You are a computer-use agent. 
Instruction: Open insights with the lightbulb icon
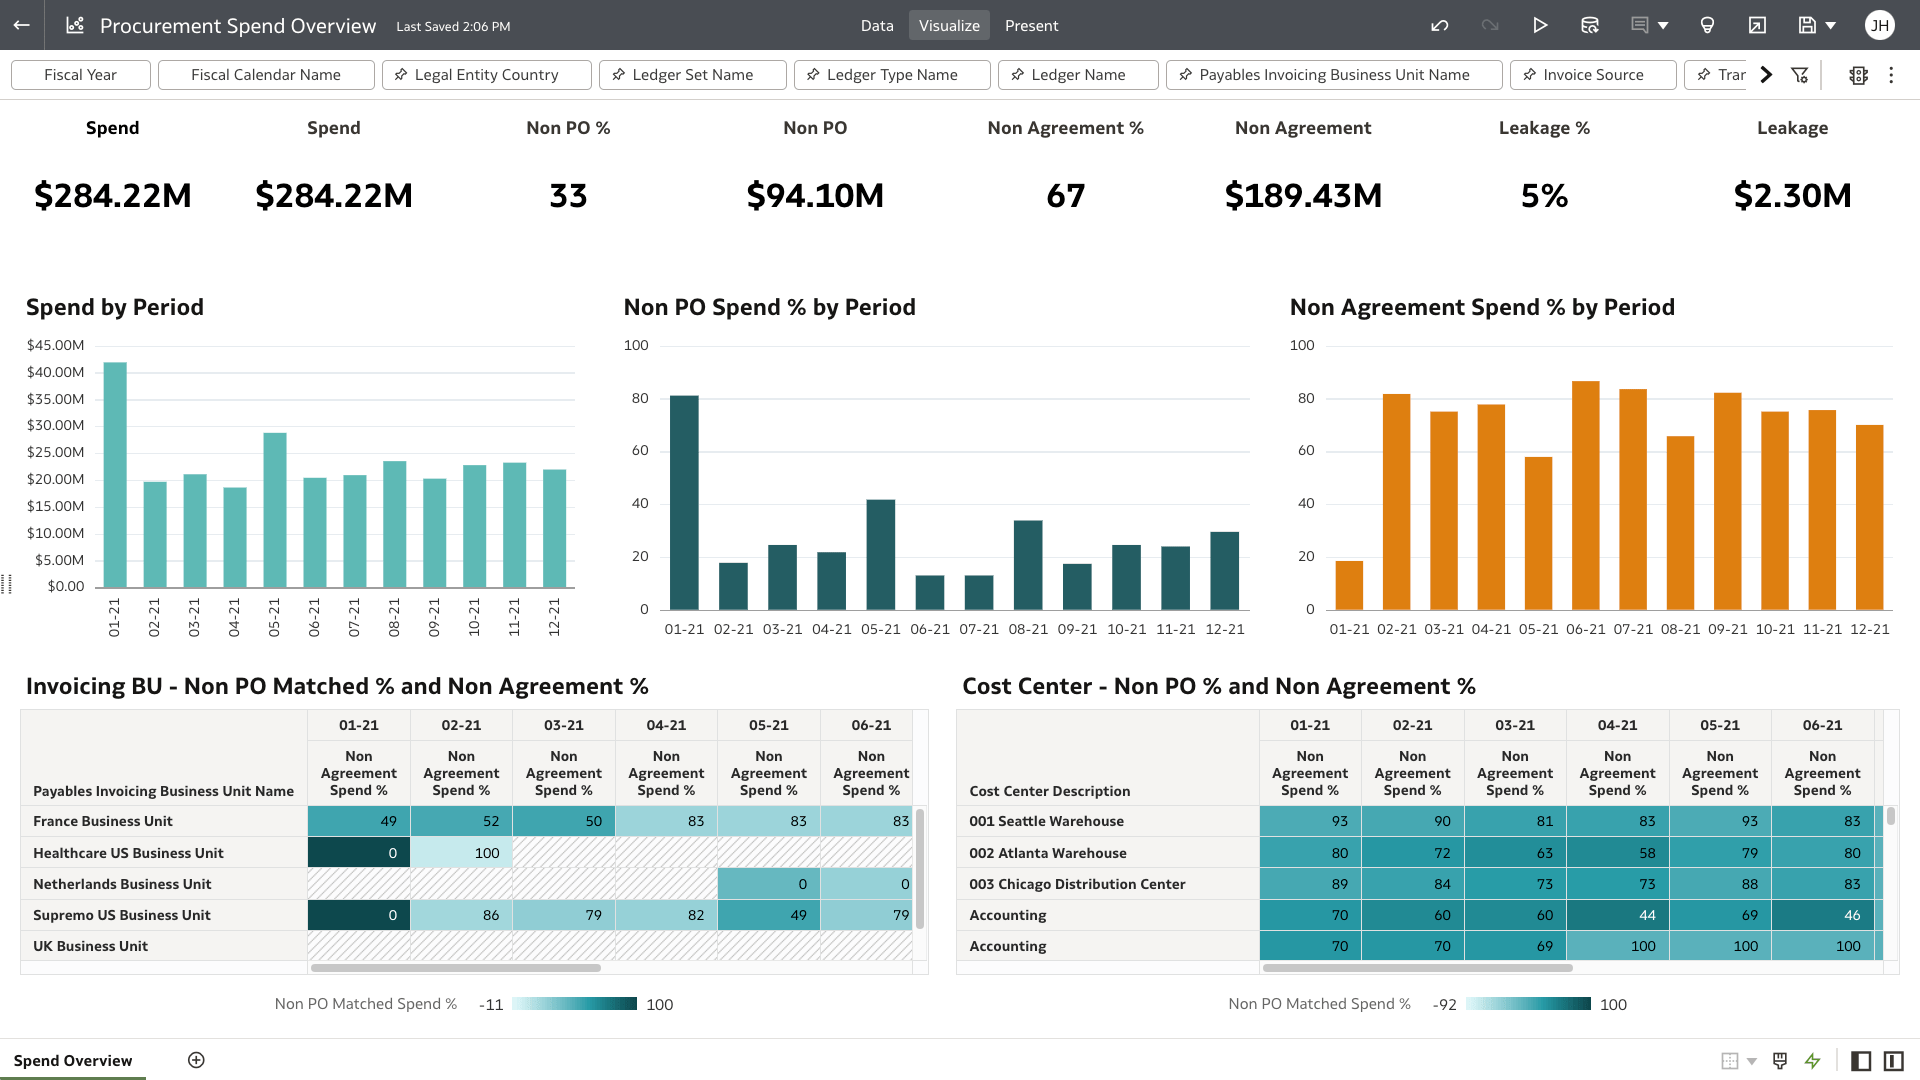(1707, 25)
